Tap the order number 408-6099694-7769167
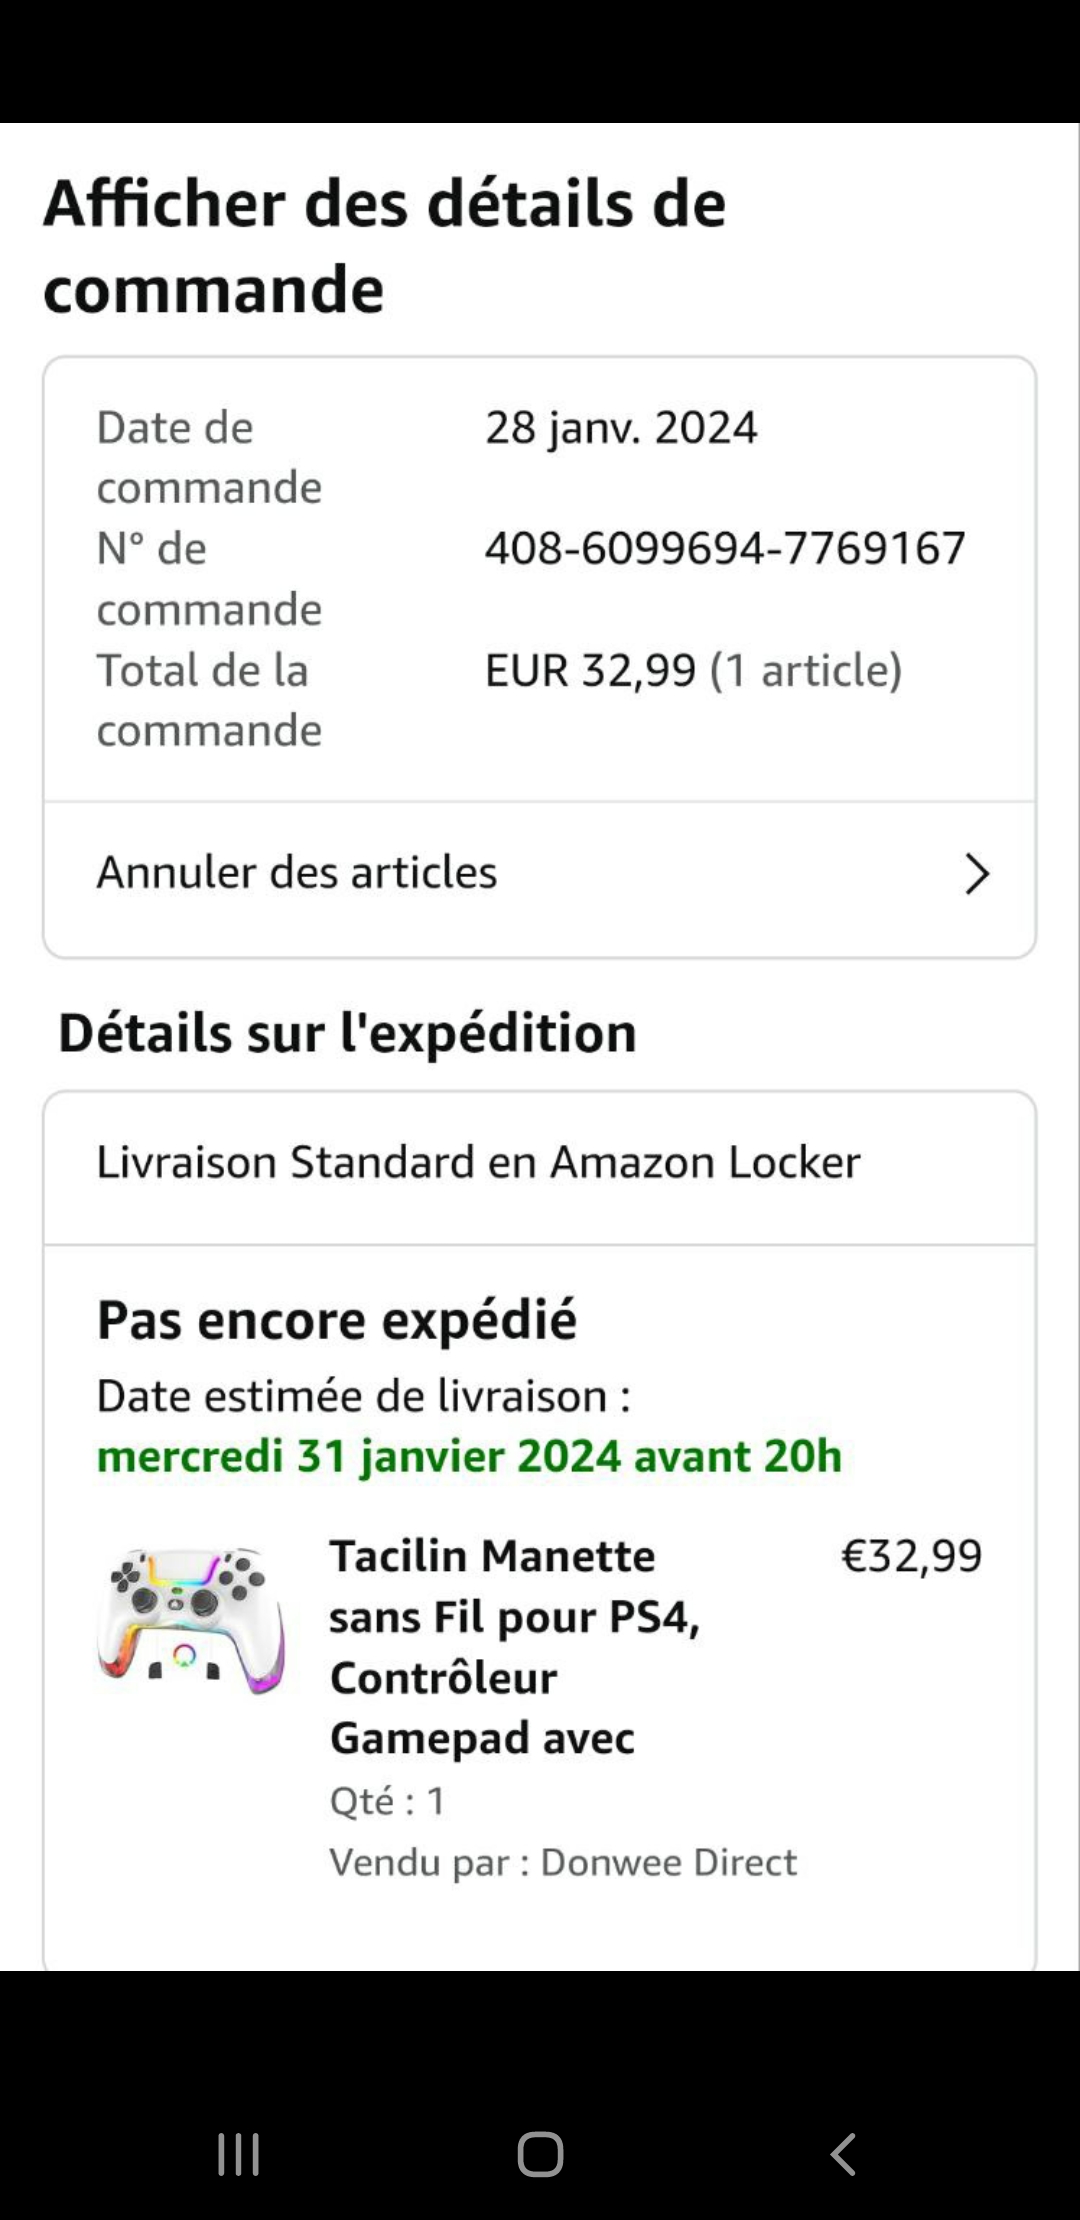 (725, 548)
